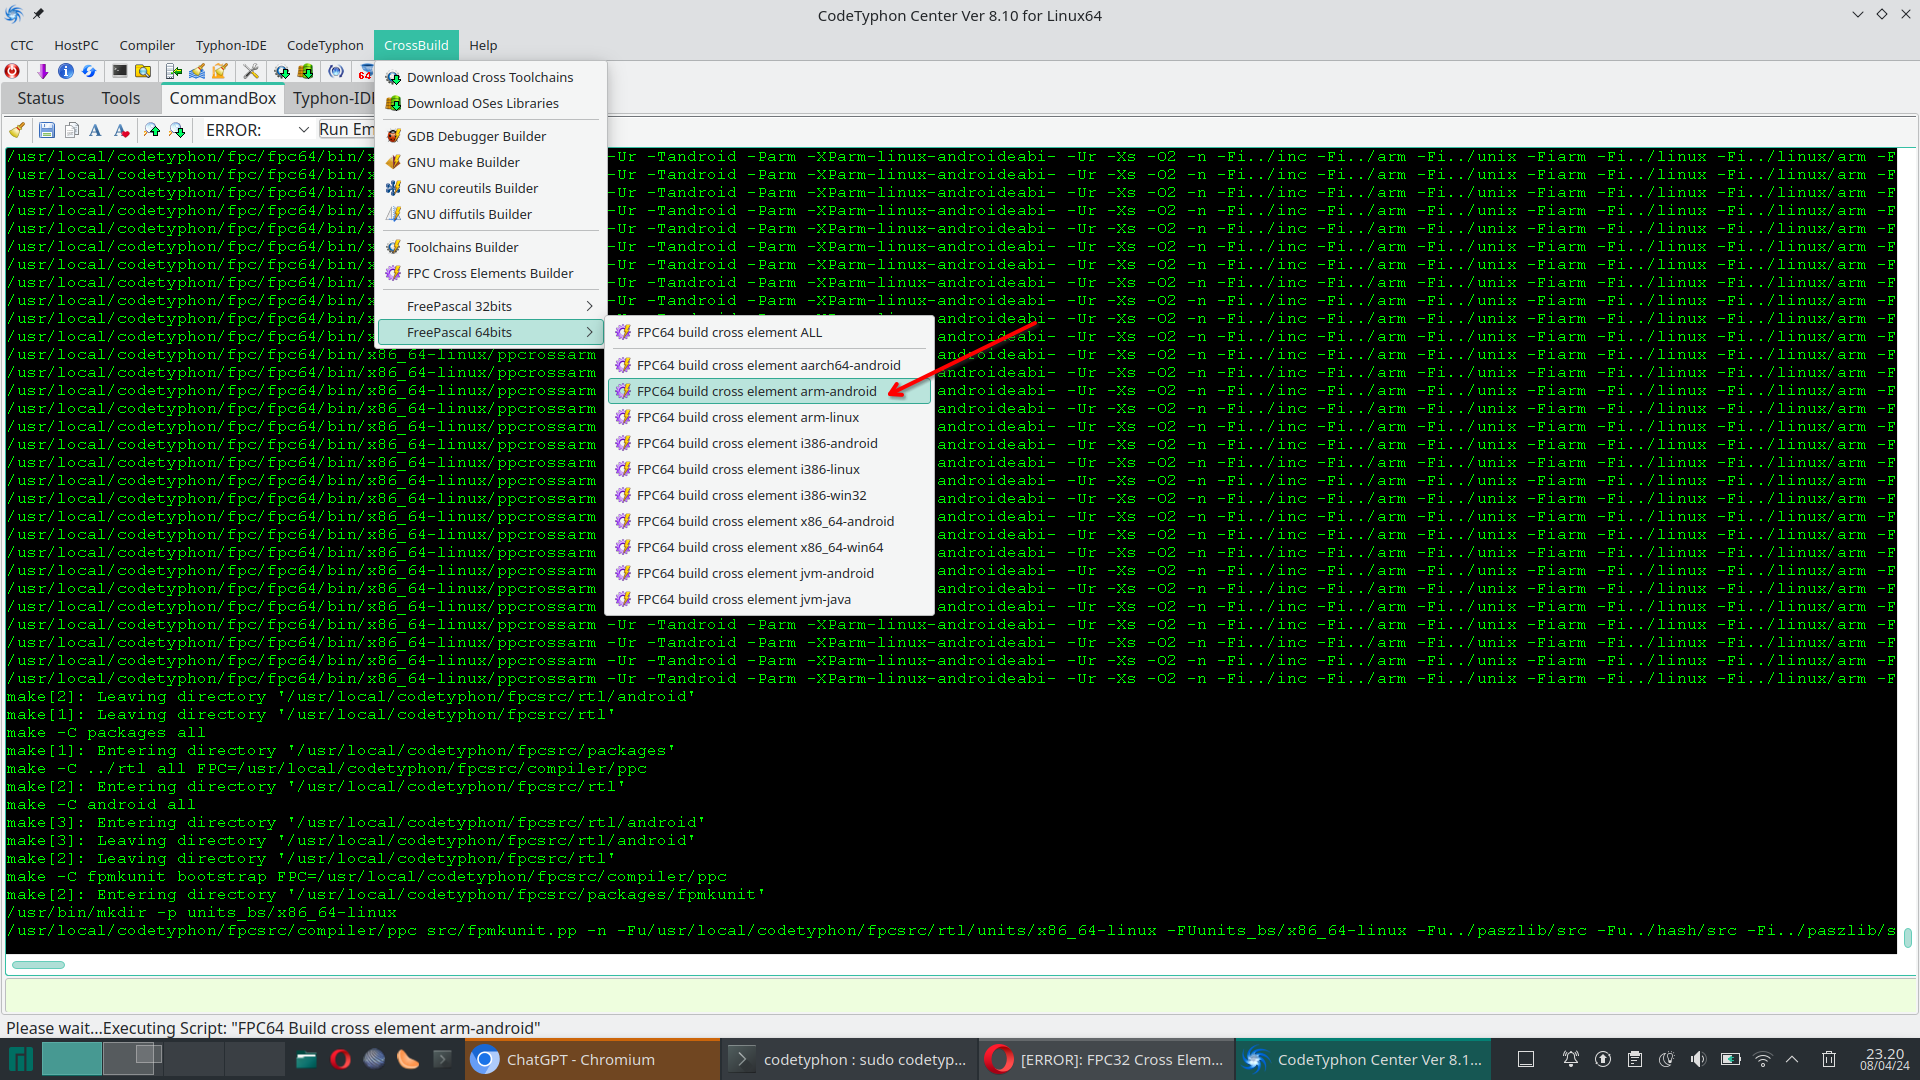Viewport: 1920px width, 1080px height.
Task: Click the folder with magnifier icon
Action: (143, 71)
